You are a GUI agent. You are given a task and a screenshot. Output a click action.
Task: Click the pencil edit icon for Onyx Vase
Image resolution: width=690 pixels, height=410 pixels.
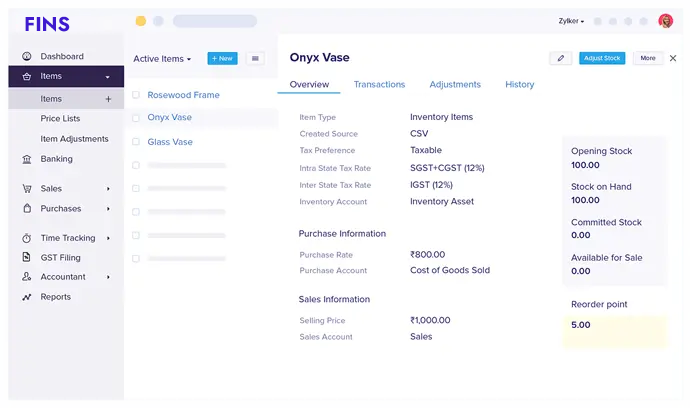[x=560, y=59]
